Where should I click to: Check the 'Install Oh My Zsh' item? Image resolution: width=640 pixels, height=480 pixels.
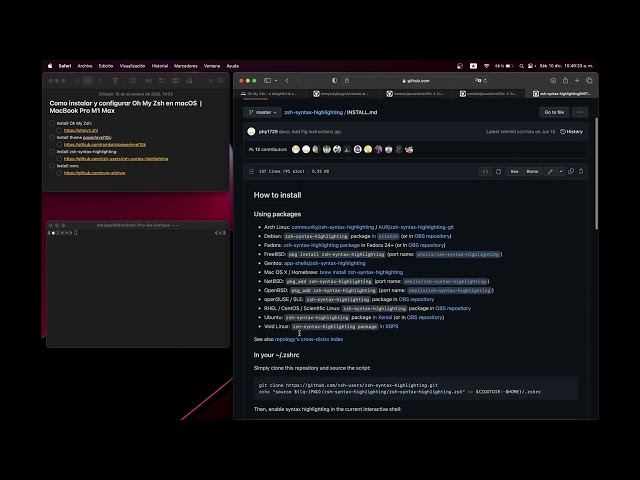coord(52,123)
